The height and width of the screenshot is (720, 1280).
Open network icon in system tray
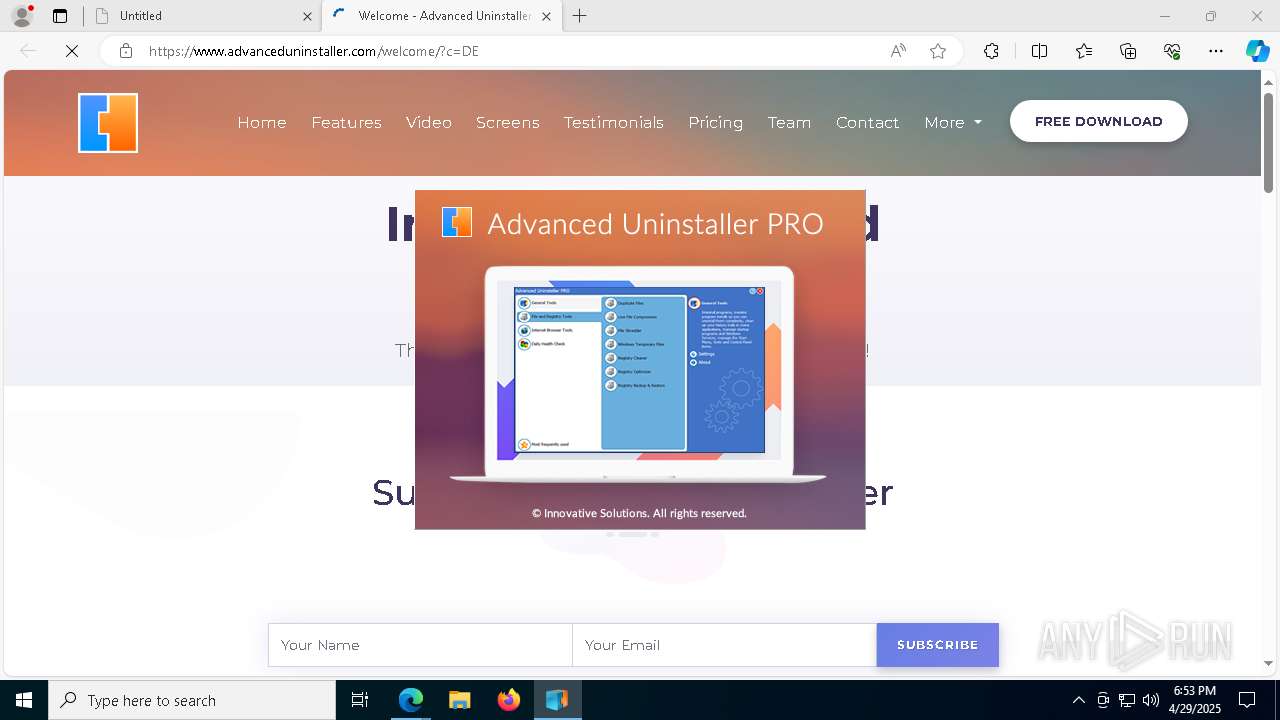(x=1127, y=700)
